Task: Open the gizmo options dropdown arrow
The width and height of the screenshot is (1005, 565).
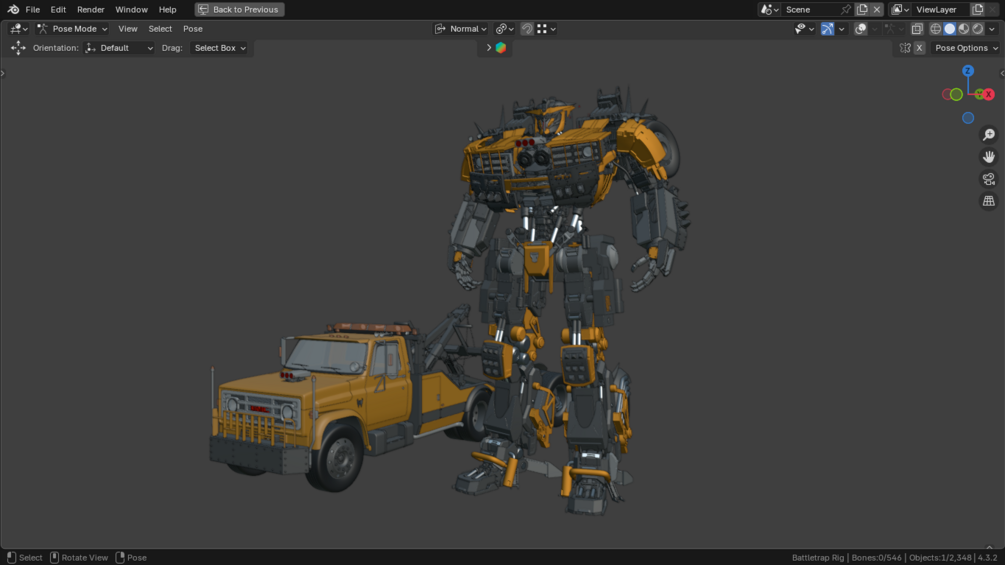Action: pos(841,29)
